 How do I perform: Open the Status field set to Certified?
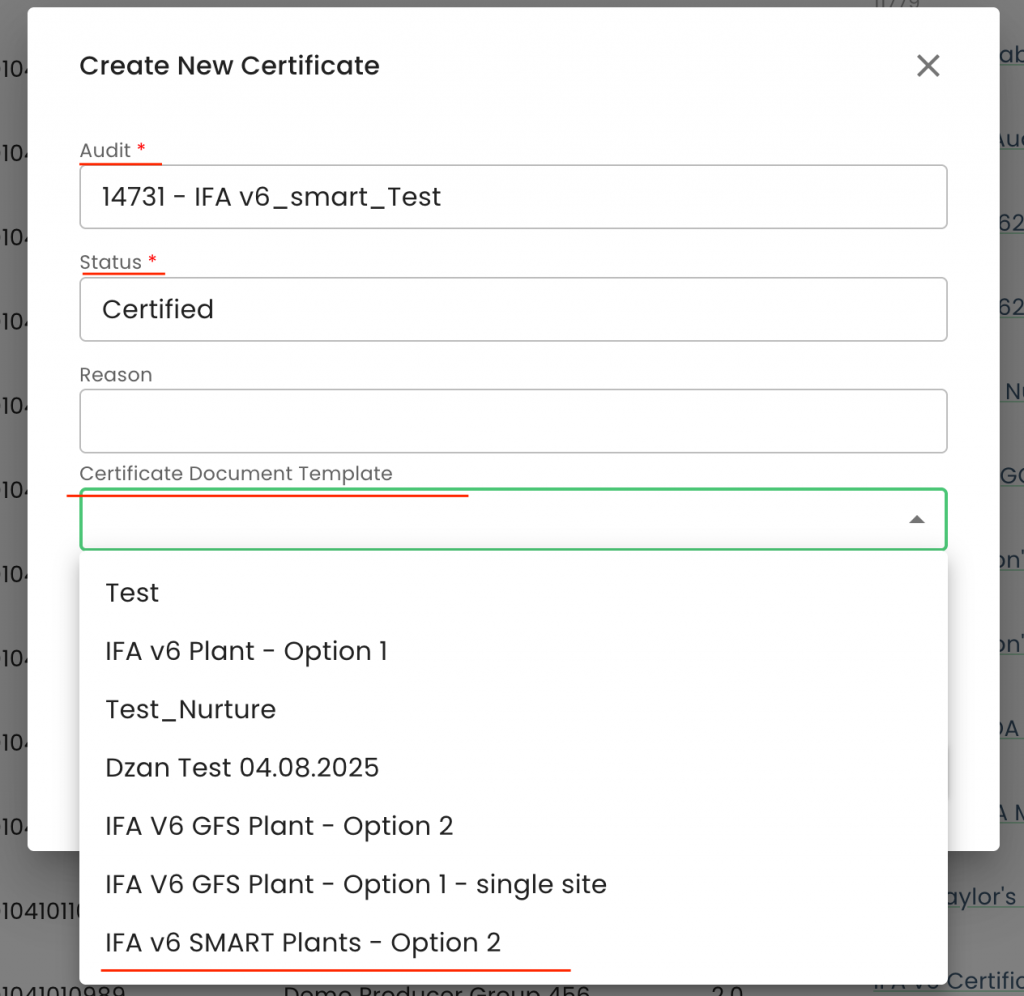513,309
